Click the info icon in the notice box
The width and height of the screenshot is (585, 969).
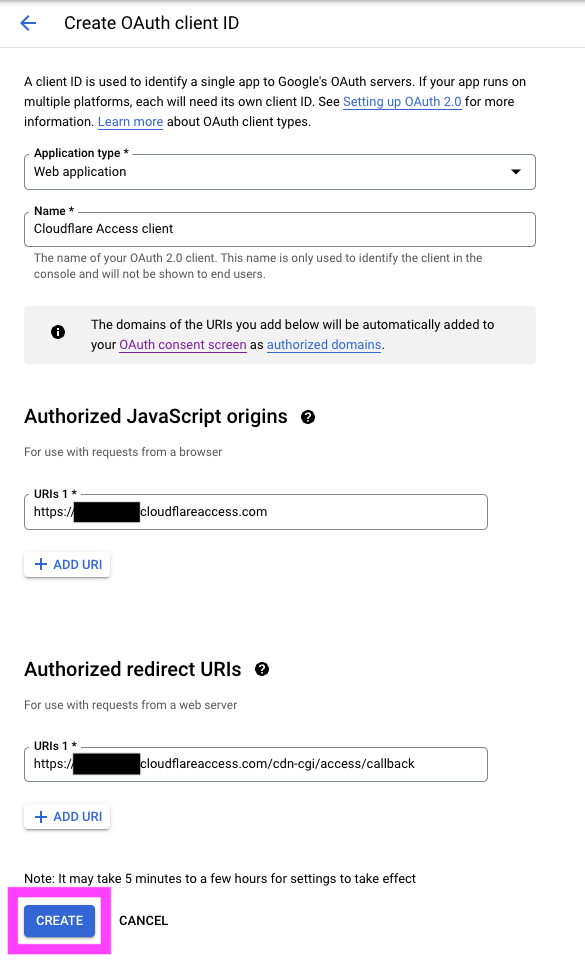coord(58,332)
